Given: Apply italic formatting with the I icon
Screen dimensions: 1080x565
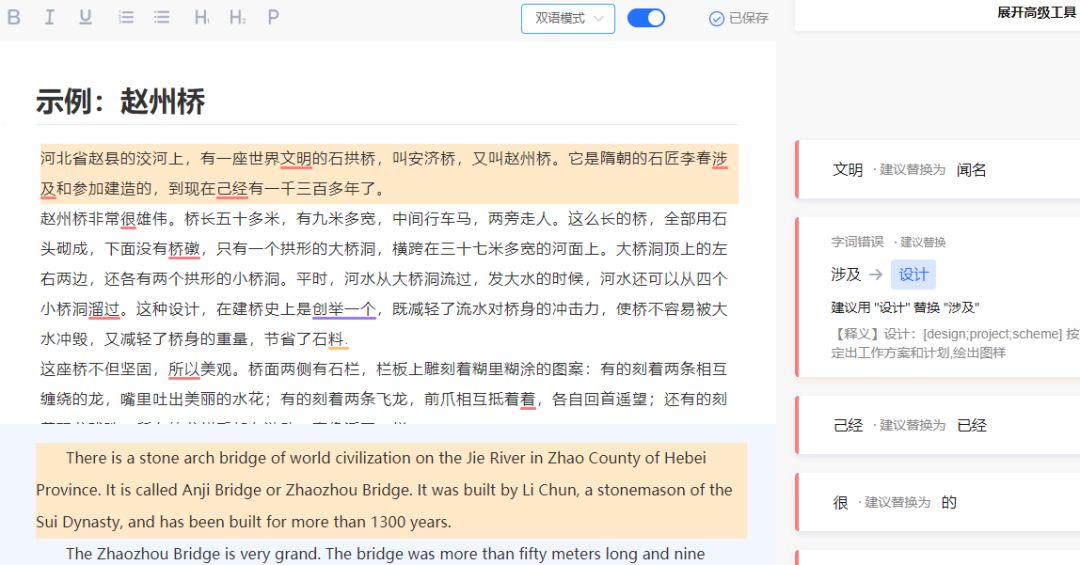Looking at the screenshot, I should coord(50,17).
